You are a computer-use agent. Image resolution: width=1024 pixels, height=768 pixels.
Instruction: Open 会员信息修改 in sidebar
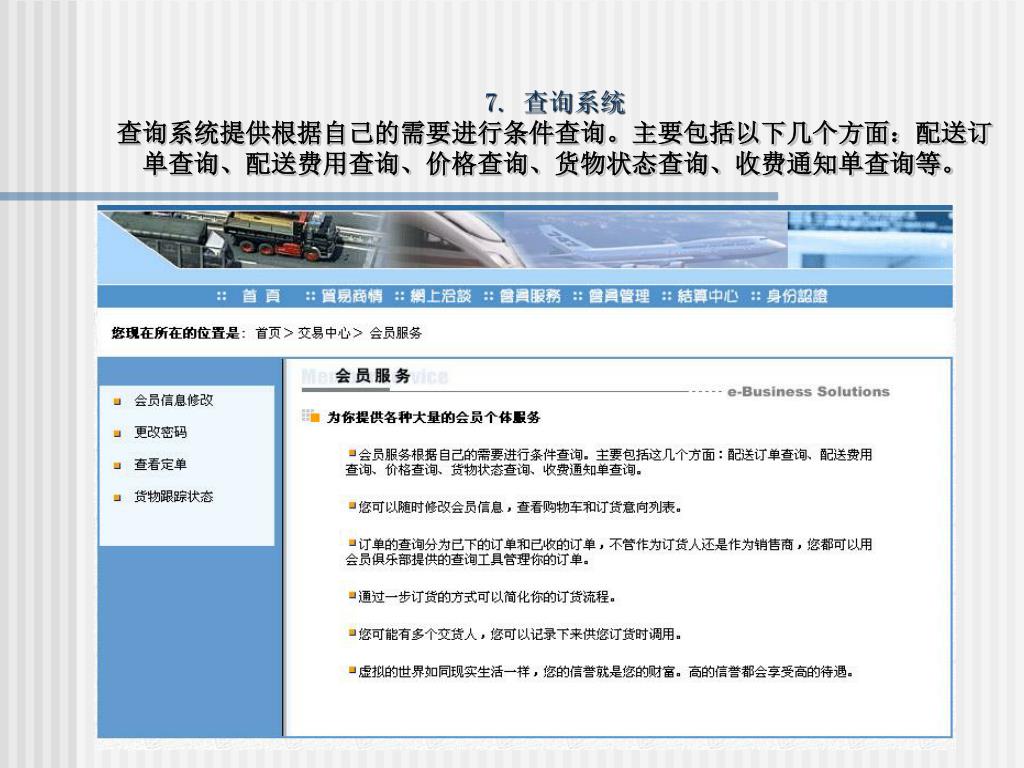[174, 400]
